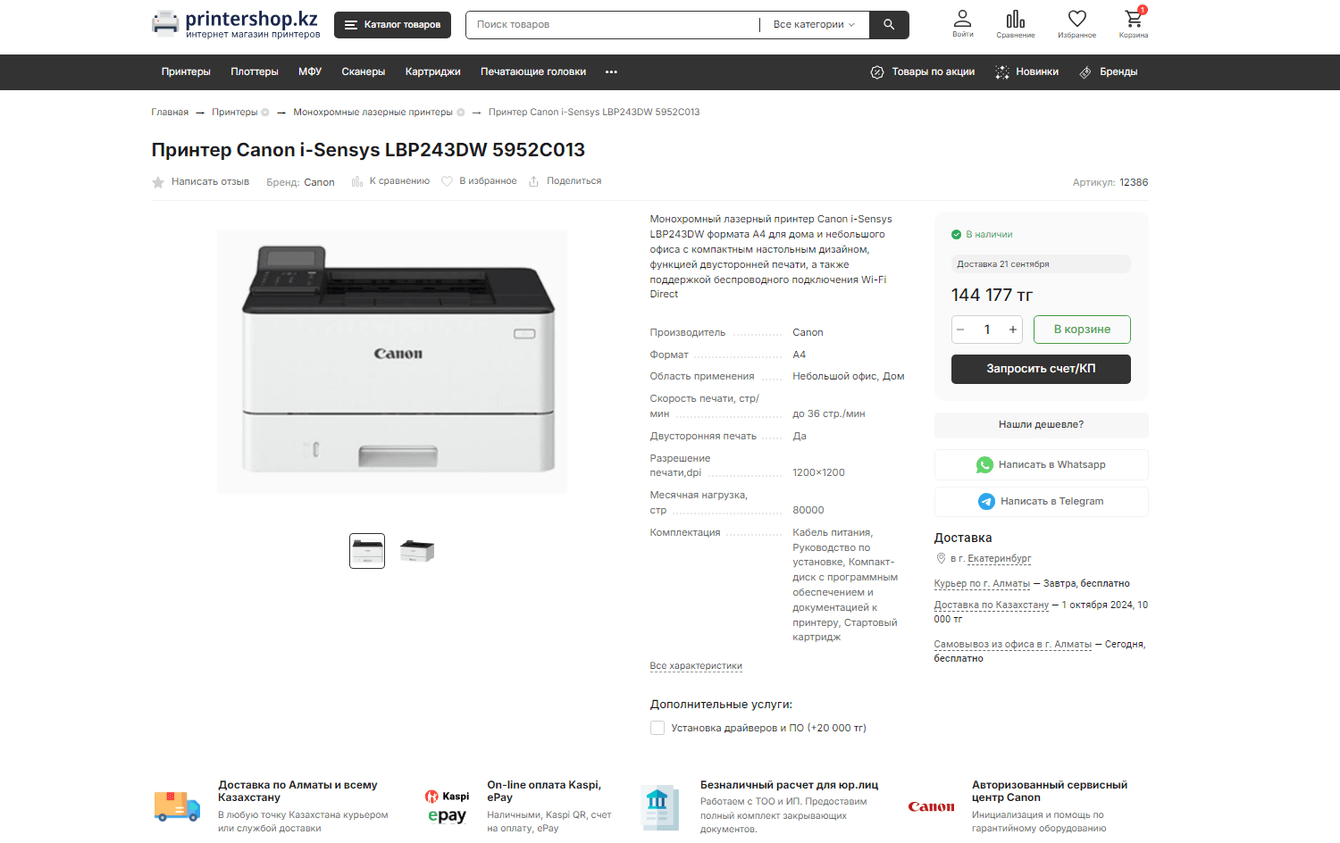
Task: Open the Избранное heart icon in the header
Action: coord(1077,19)
